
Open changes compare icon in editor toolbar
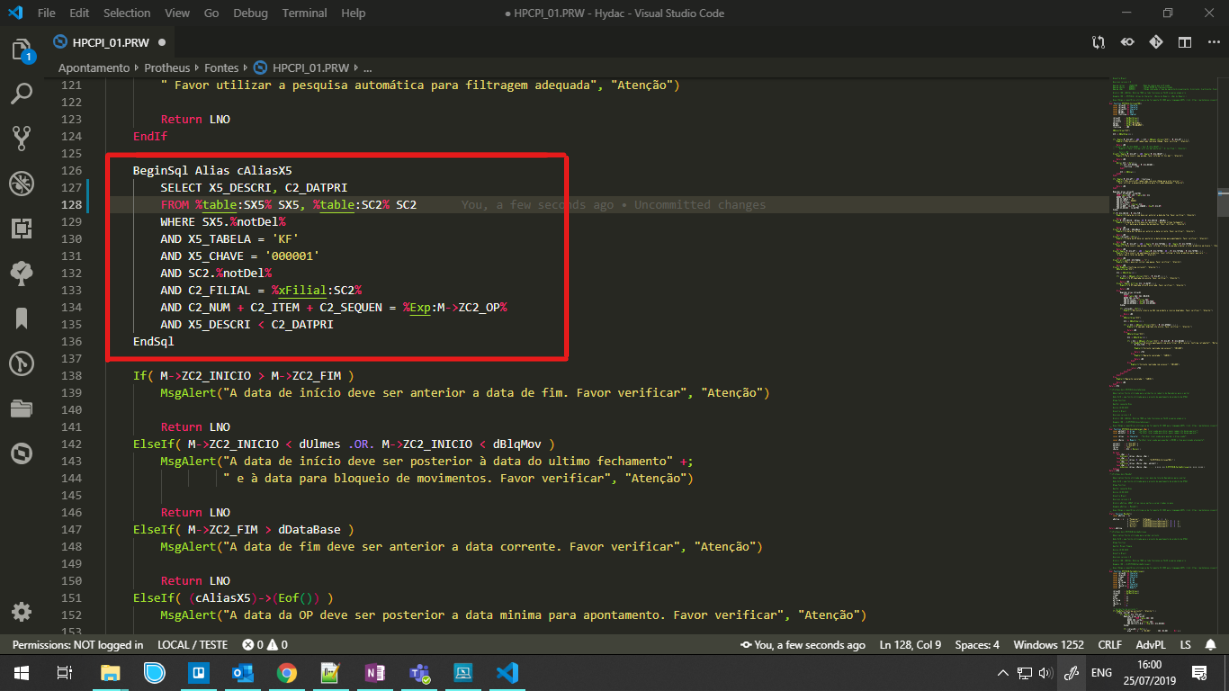[1098, 43]
